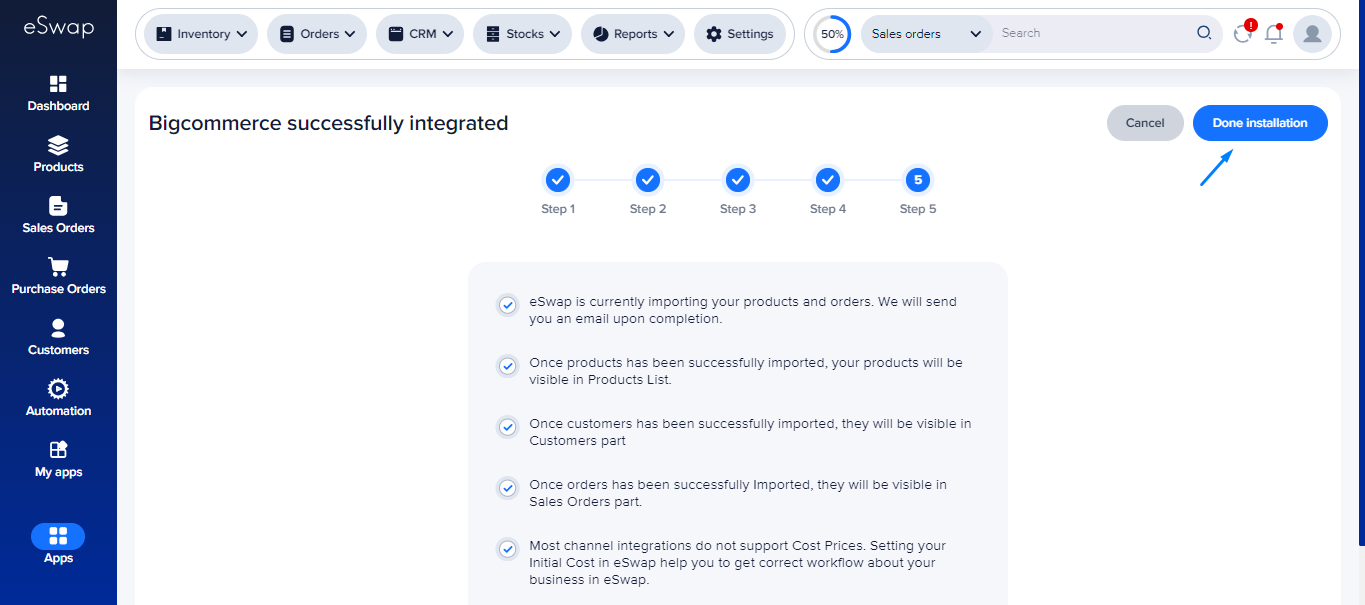Open the user profile avatar

click(1311, 34)
